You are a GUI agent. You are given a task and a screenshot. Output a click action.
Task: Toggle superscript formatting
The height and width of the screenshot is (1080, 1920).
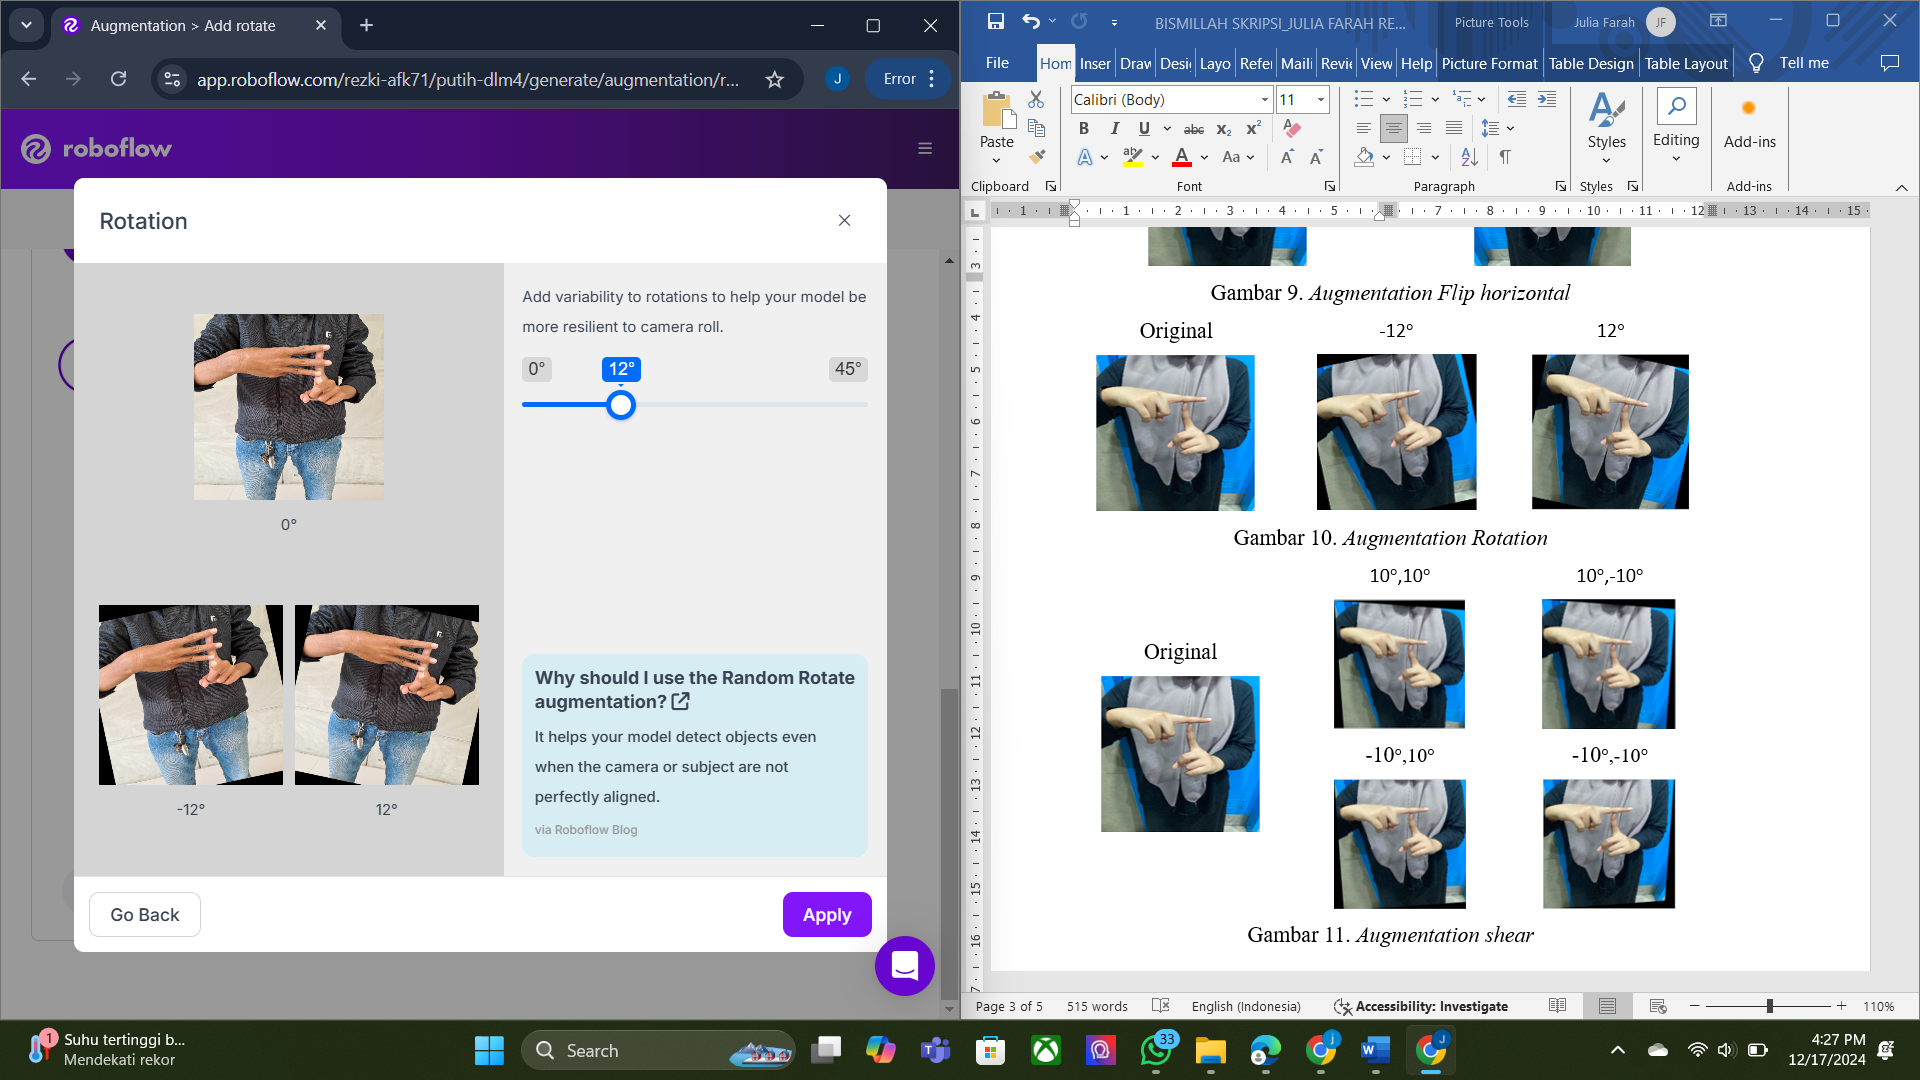pos(1253,129)
